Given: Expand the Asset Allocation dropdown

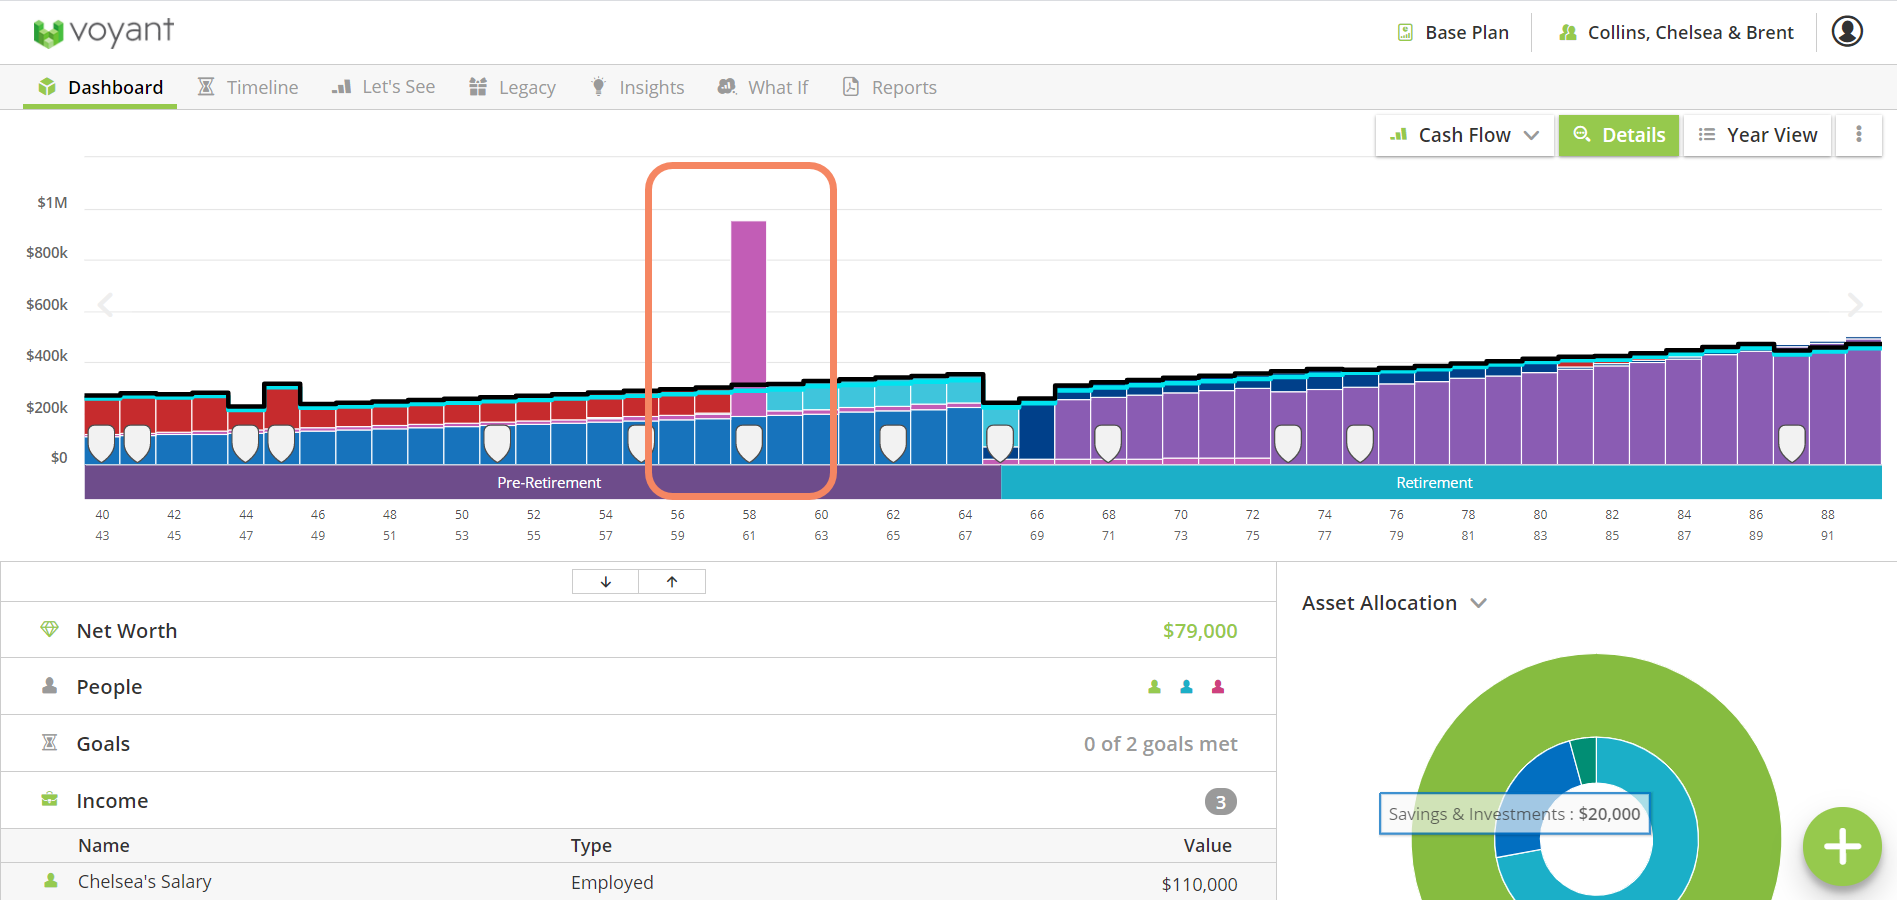Looking at the screenshot, I should pyautogui.click(x=1394, y=603).
